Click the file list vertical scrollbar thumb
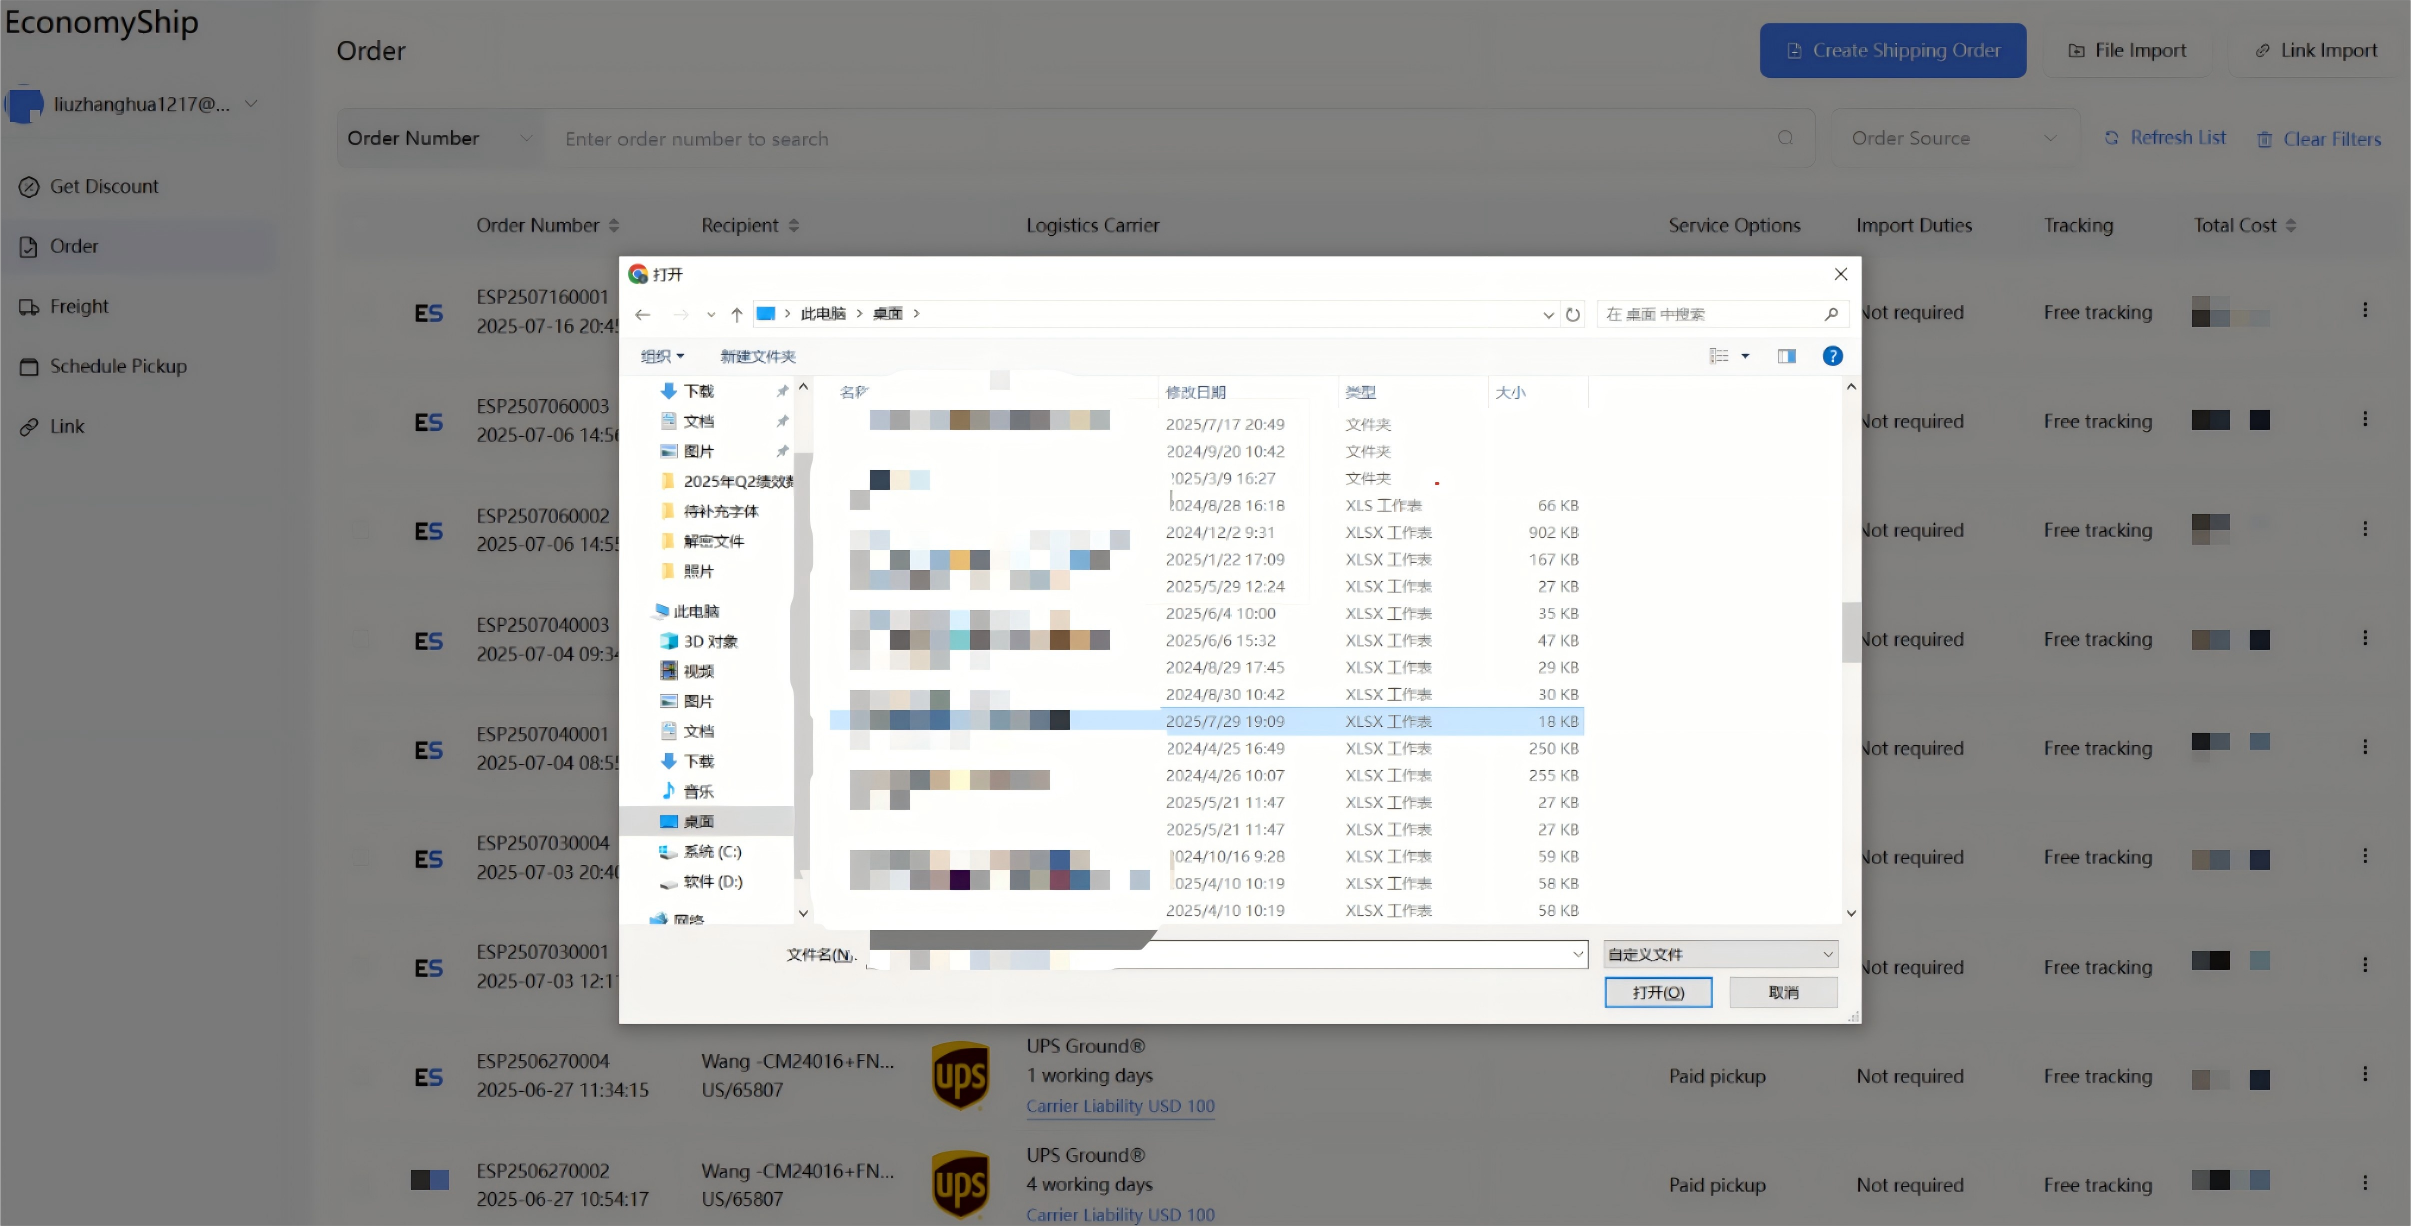Screen dimensions: 2411x1226 pyautogui.click(x=1850, y=632)
